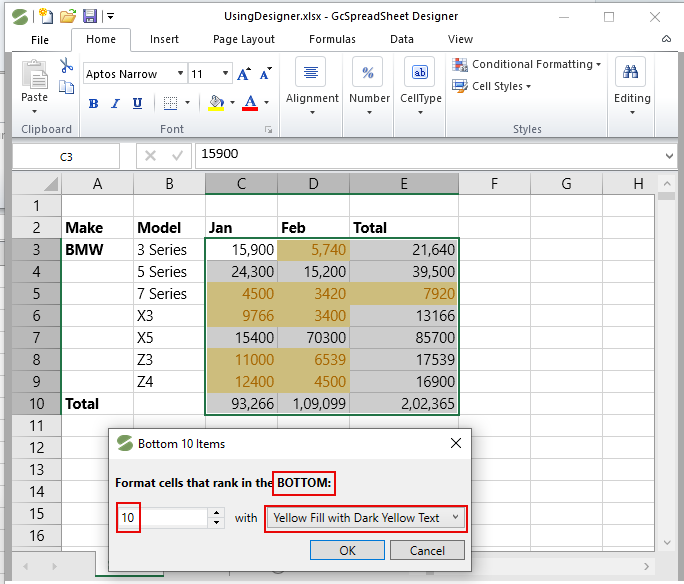Switch to the View tab

[x=460, y=40]
